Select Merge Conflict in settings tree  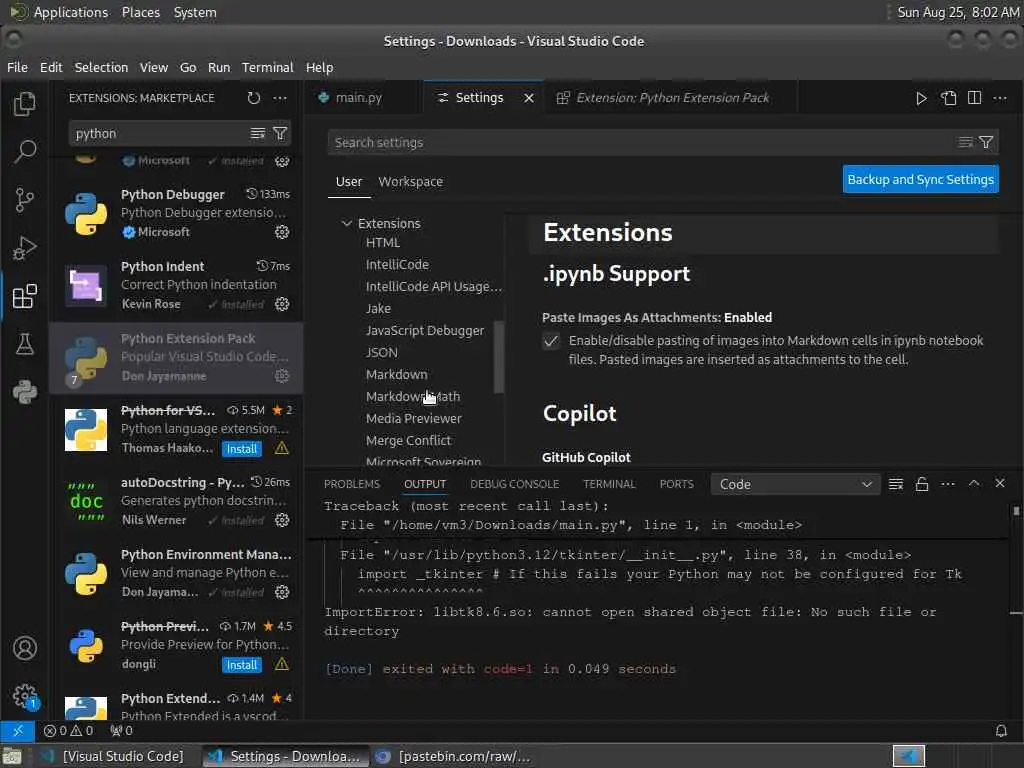408,441
